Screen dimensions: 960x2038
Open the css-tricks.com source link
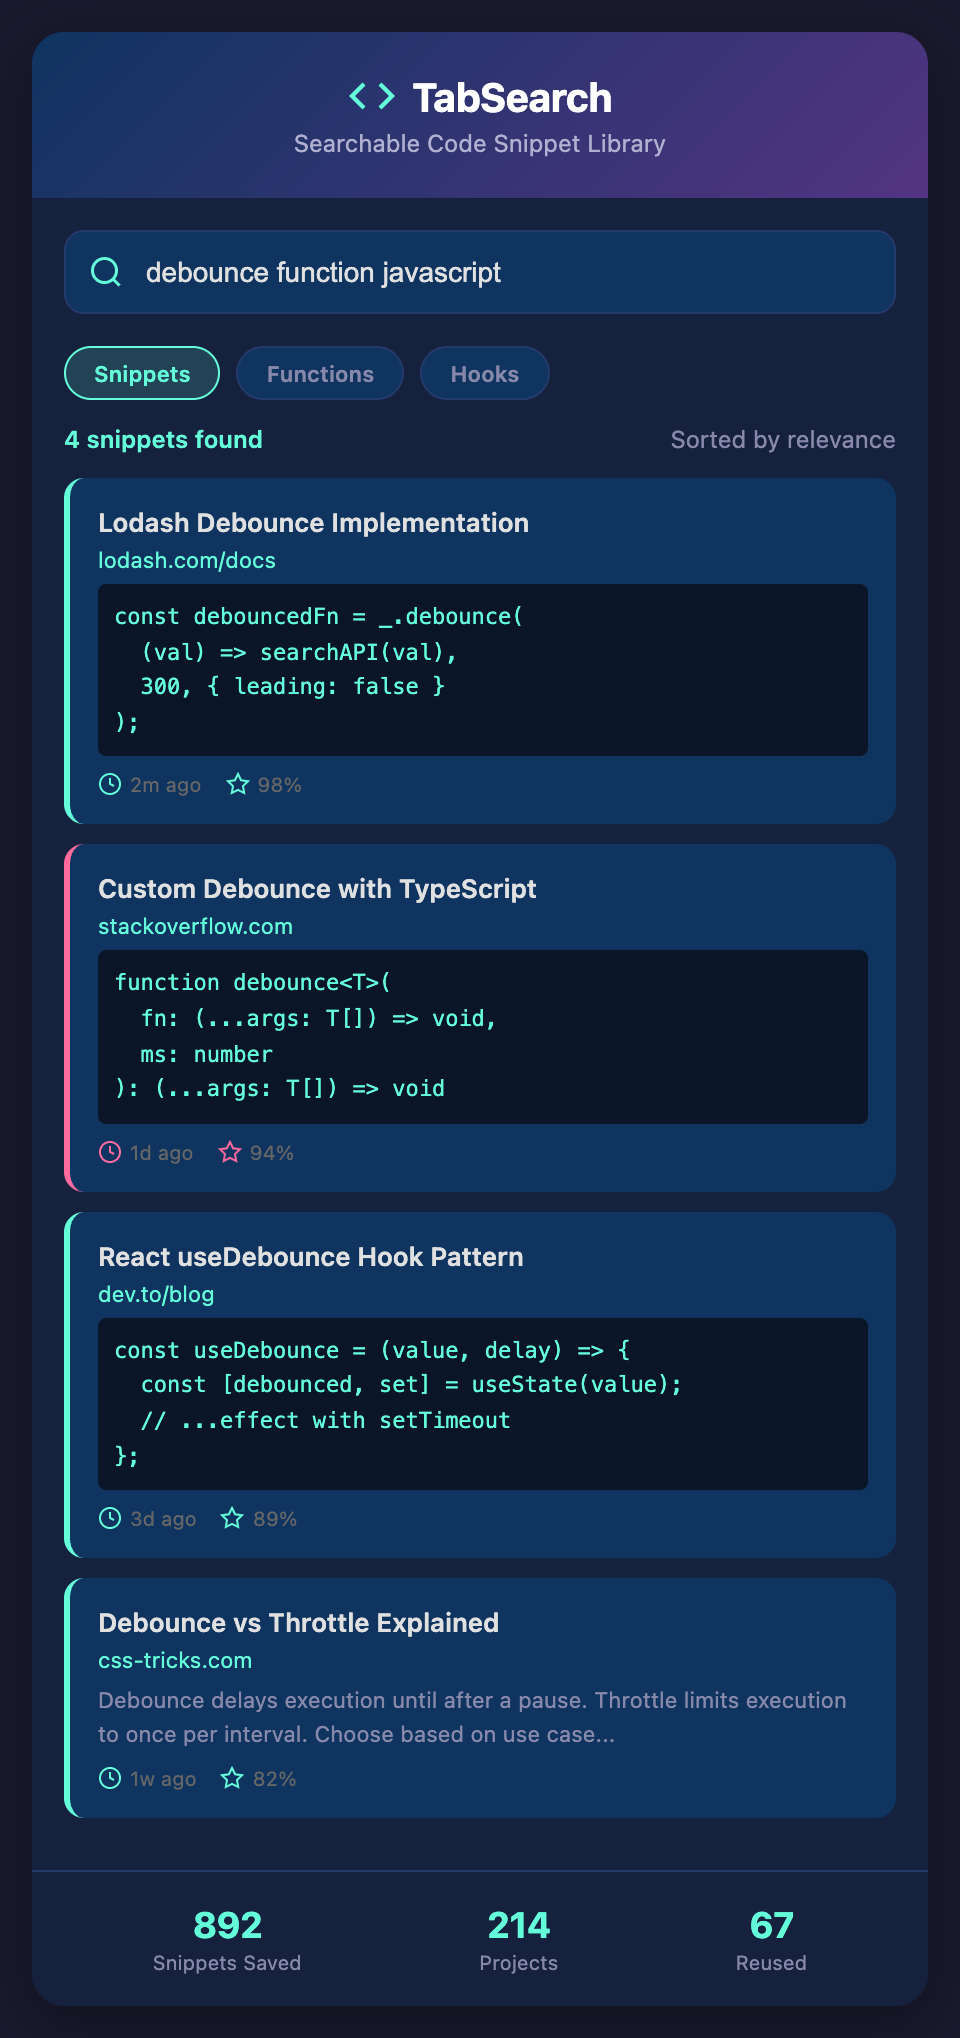[175, 1660]
